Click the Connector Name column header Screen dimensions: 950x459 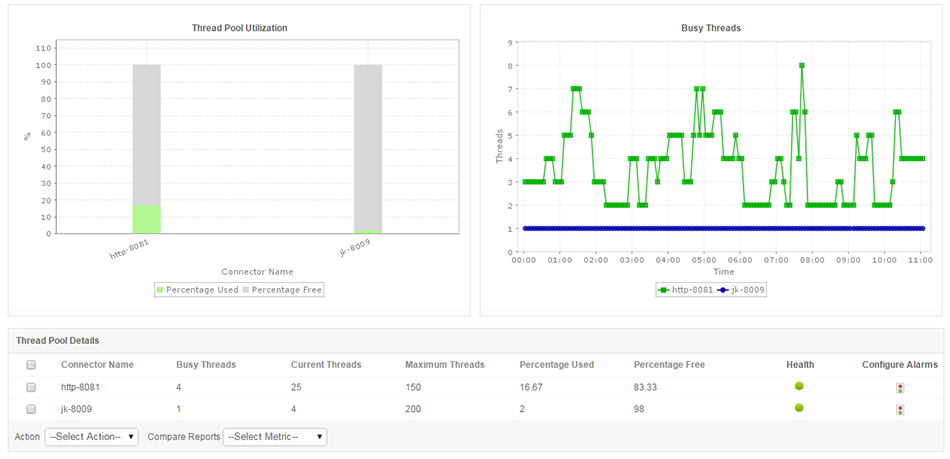pos(97,365)
